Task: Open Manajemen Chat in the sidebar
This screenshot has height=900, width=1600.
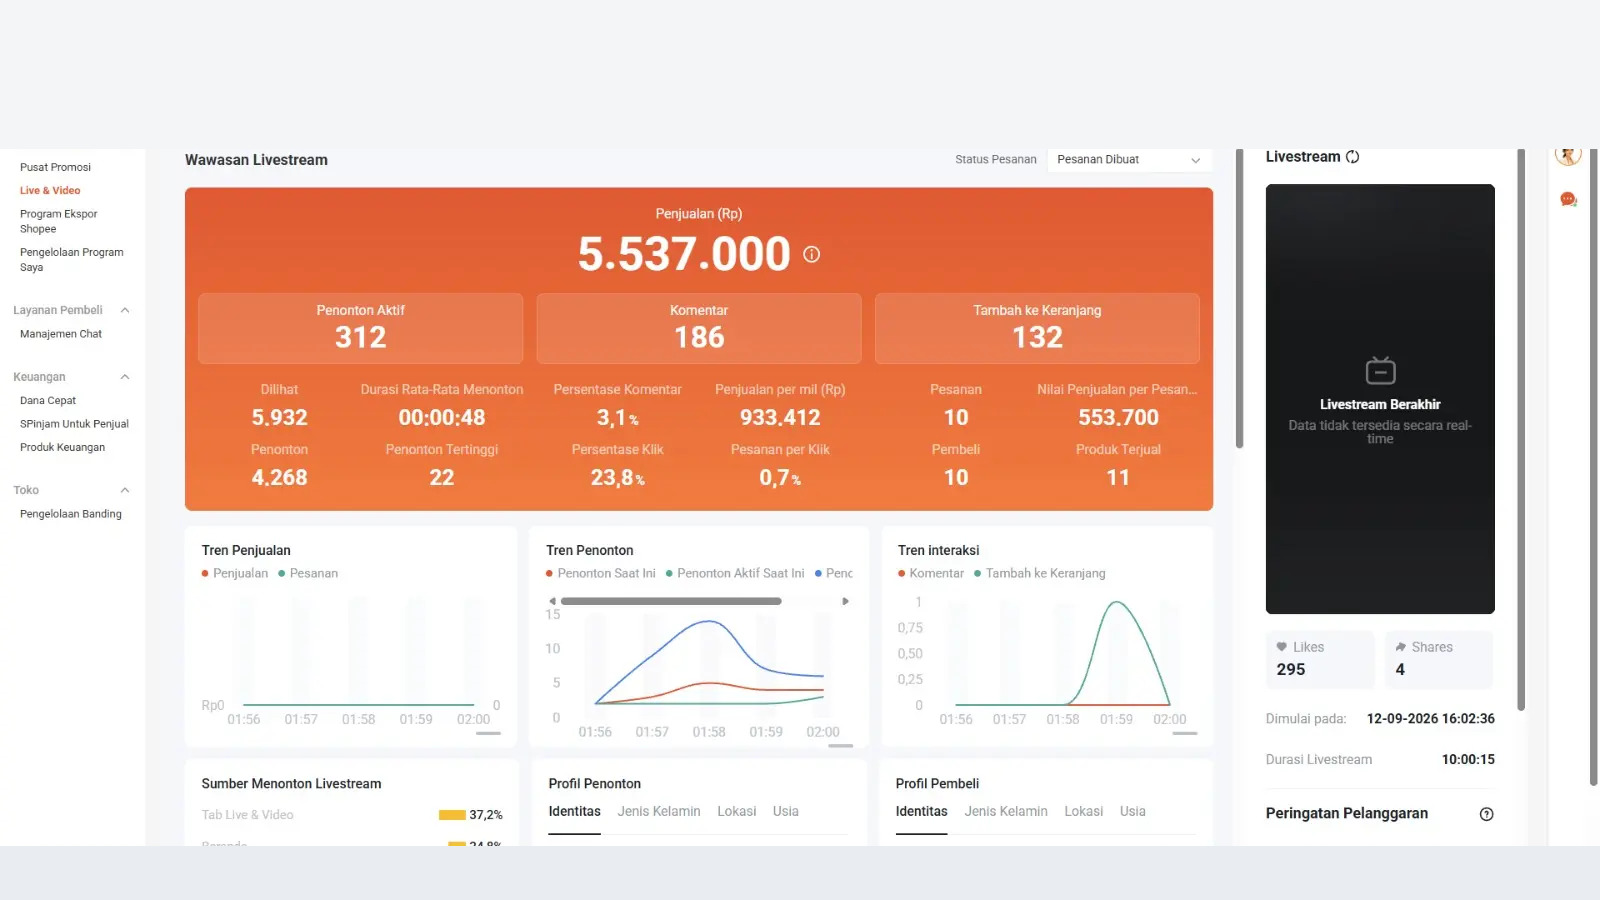Action: click(61, 334)
